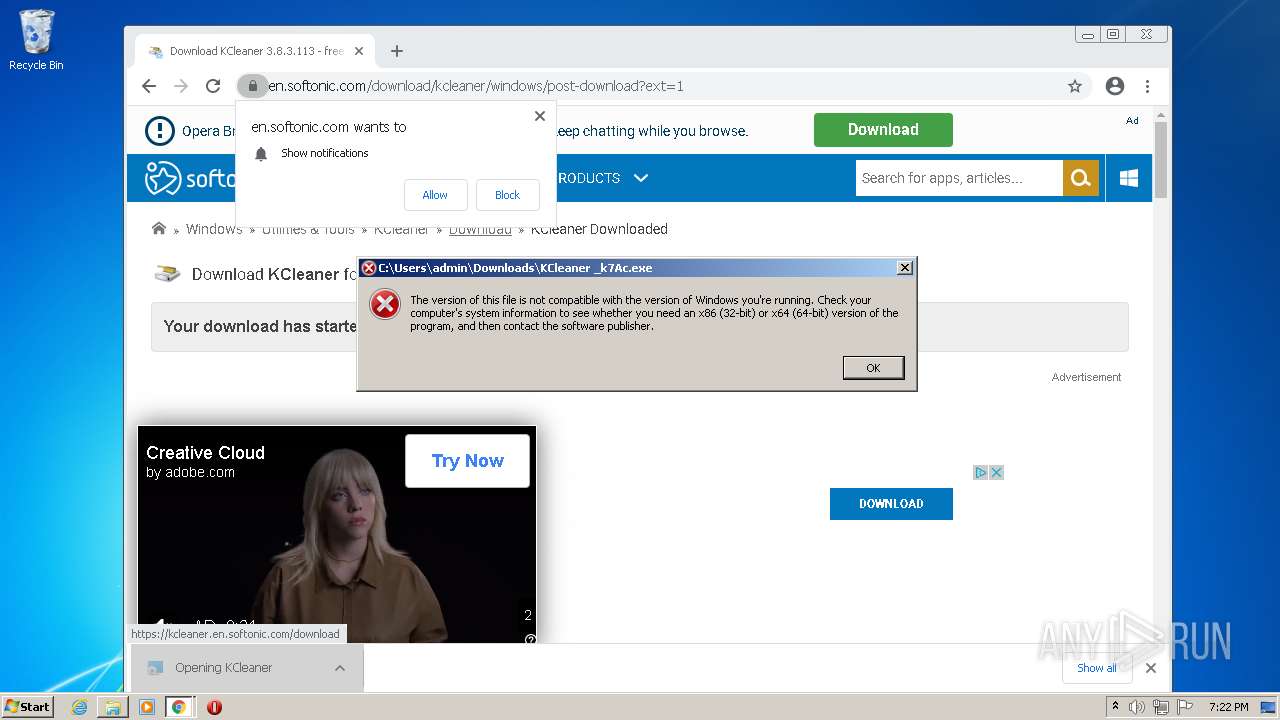This screenshot has width=1280, height=720.
Task: Click the KCleaner software box icon
Action: [167, 274]
